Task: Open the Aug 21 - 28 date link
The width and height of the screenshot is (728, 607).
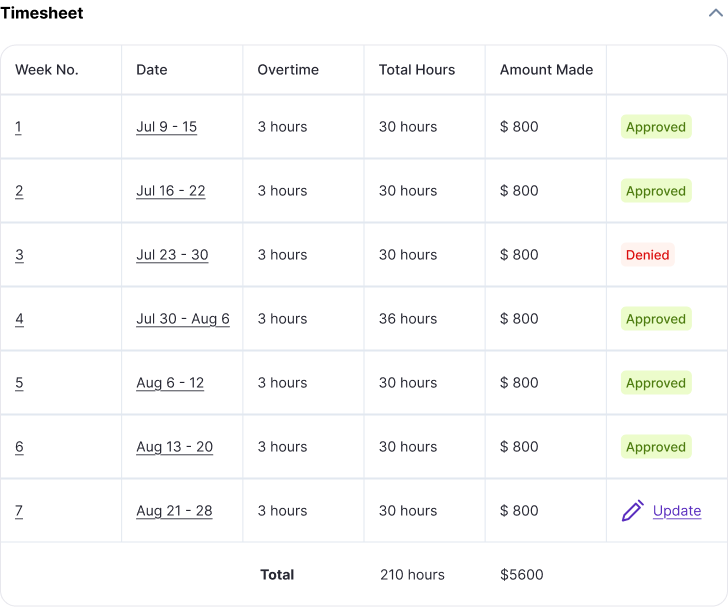Action: tap(174, 511)
